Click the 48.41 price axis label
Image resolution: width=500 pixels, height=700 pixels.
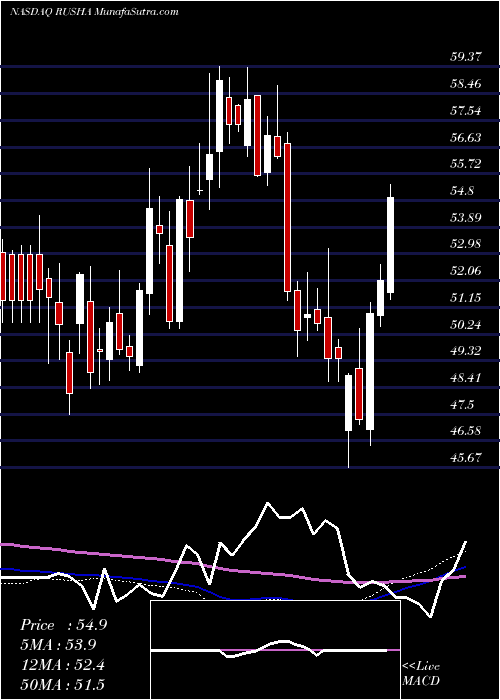(465, 378)
